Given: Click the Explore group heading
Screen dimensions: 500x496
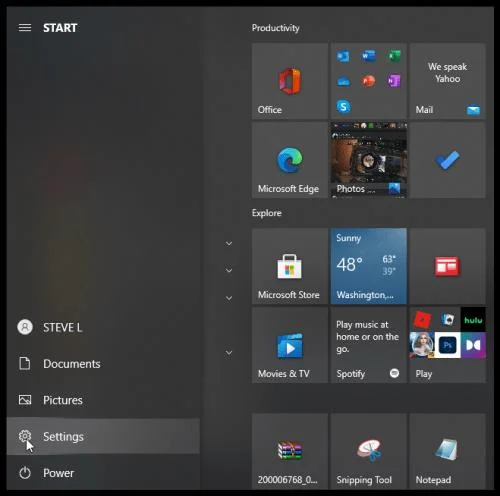Looking at the screenshot, I should 267,213.
